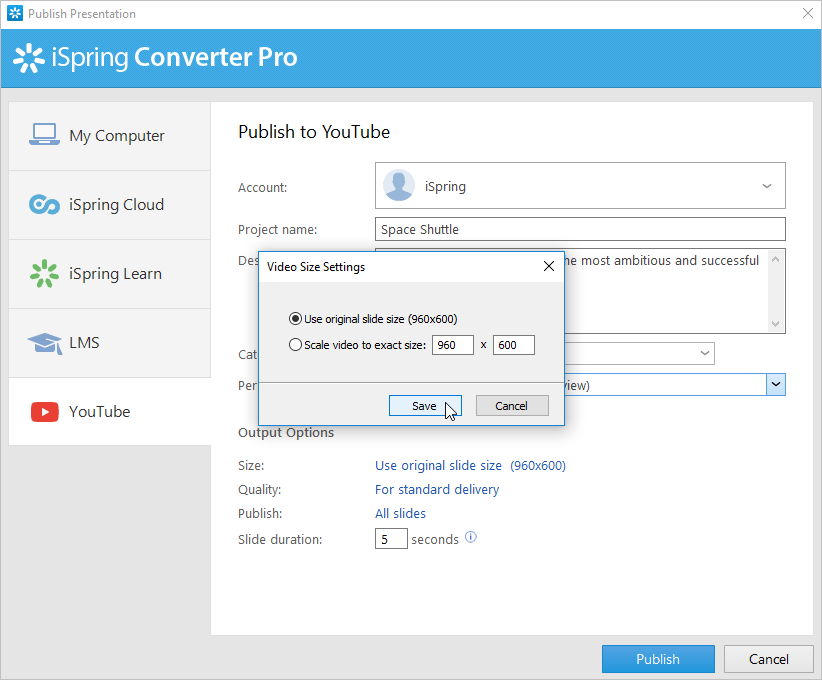This screenshot has width=822, height=680.
Task: Select Use original slide size radio
Action: pos(296,319)
